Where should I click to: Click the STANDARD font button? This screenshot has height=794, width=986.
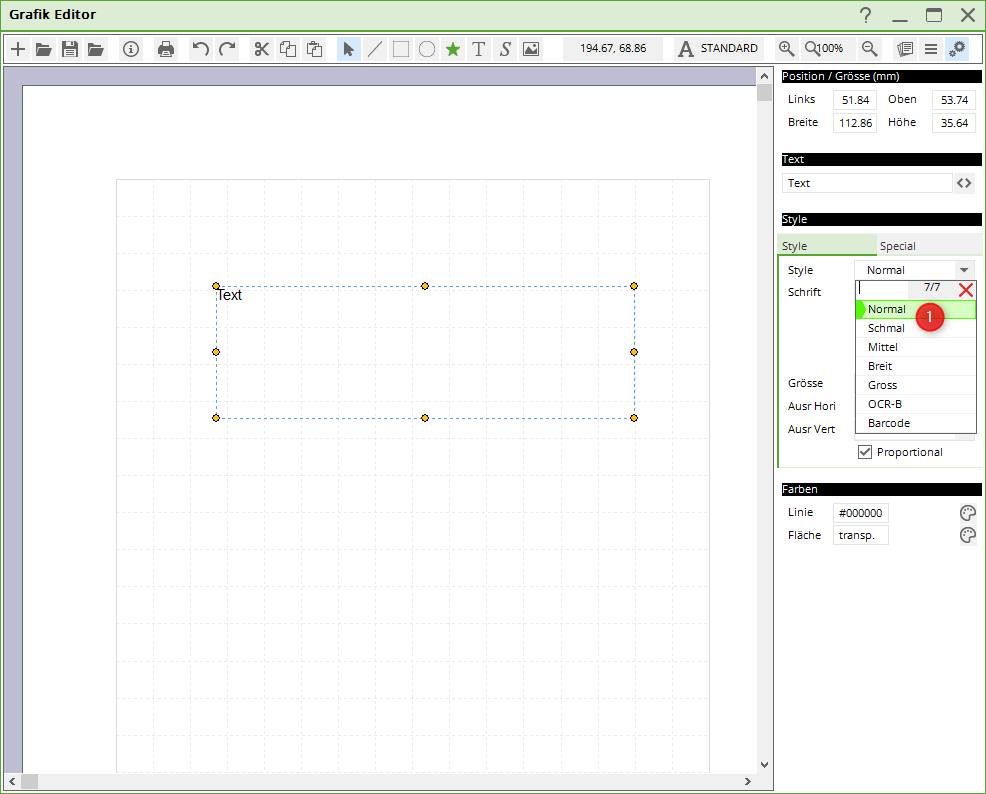coord(718,49)
